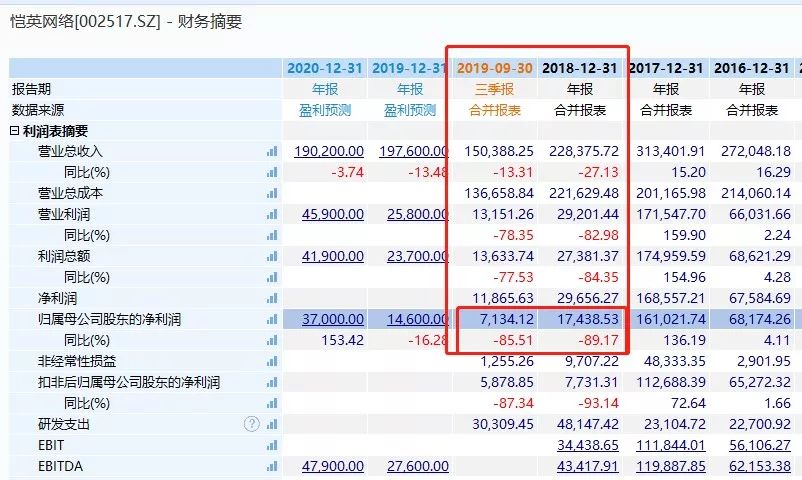Open 2020 revenue forecast link 190,200.00
The width and height of the screenshot is (802, 480).
tap(329, 151)
